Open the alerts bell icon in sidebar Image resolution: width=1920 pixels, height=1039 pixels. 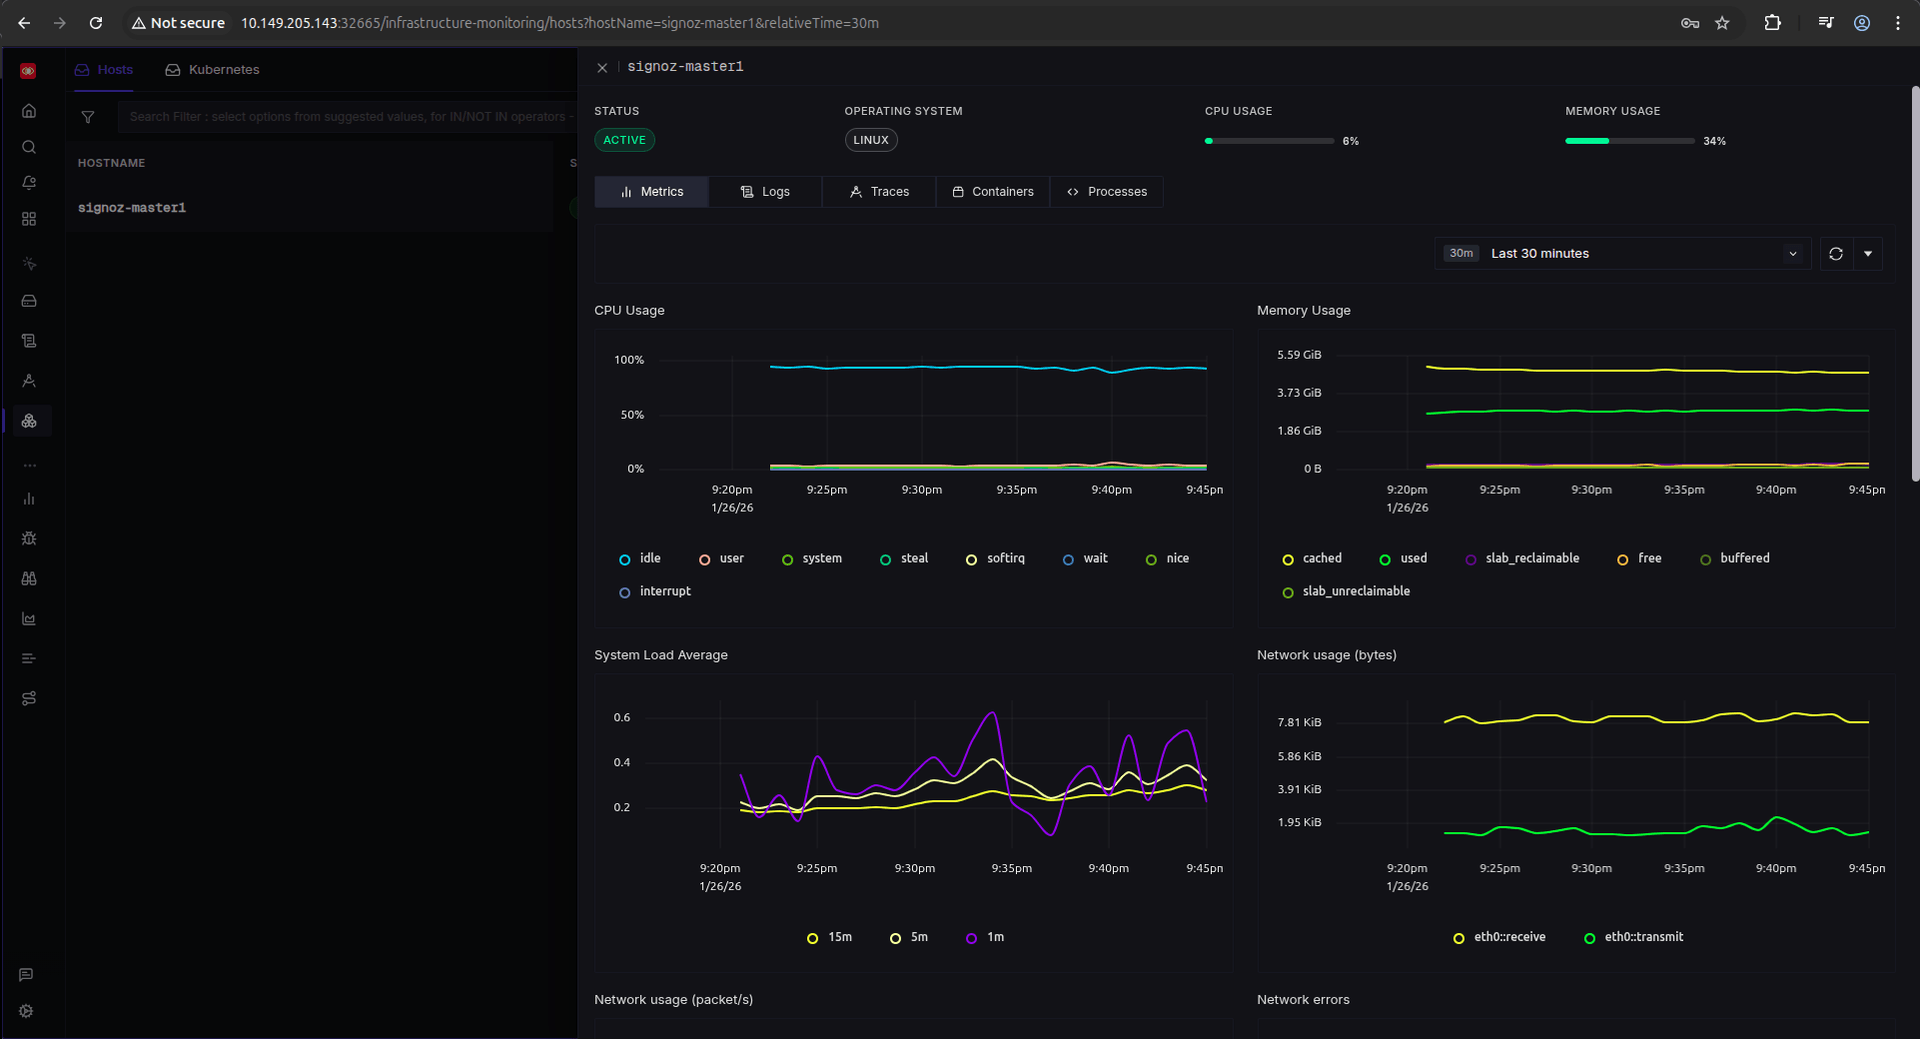pos(29,183)
